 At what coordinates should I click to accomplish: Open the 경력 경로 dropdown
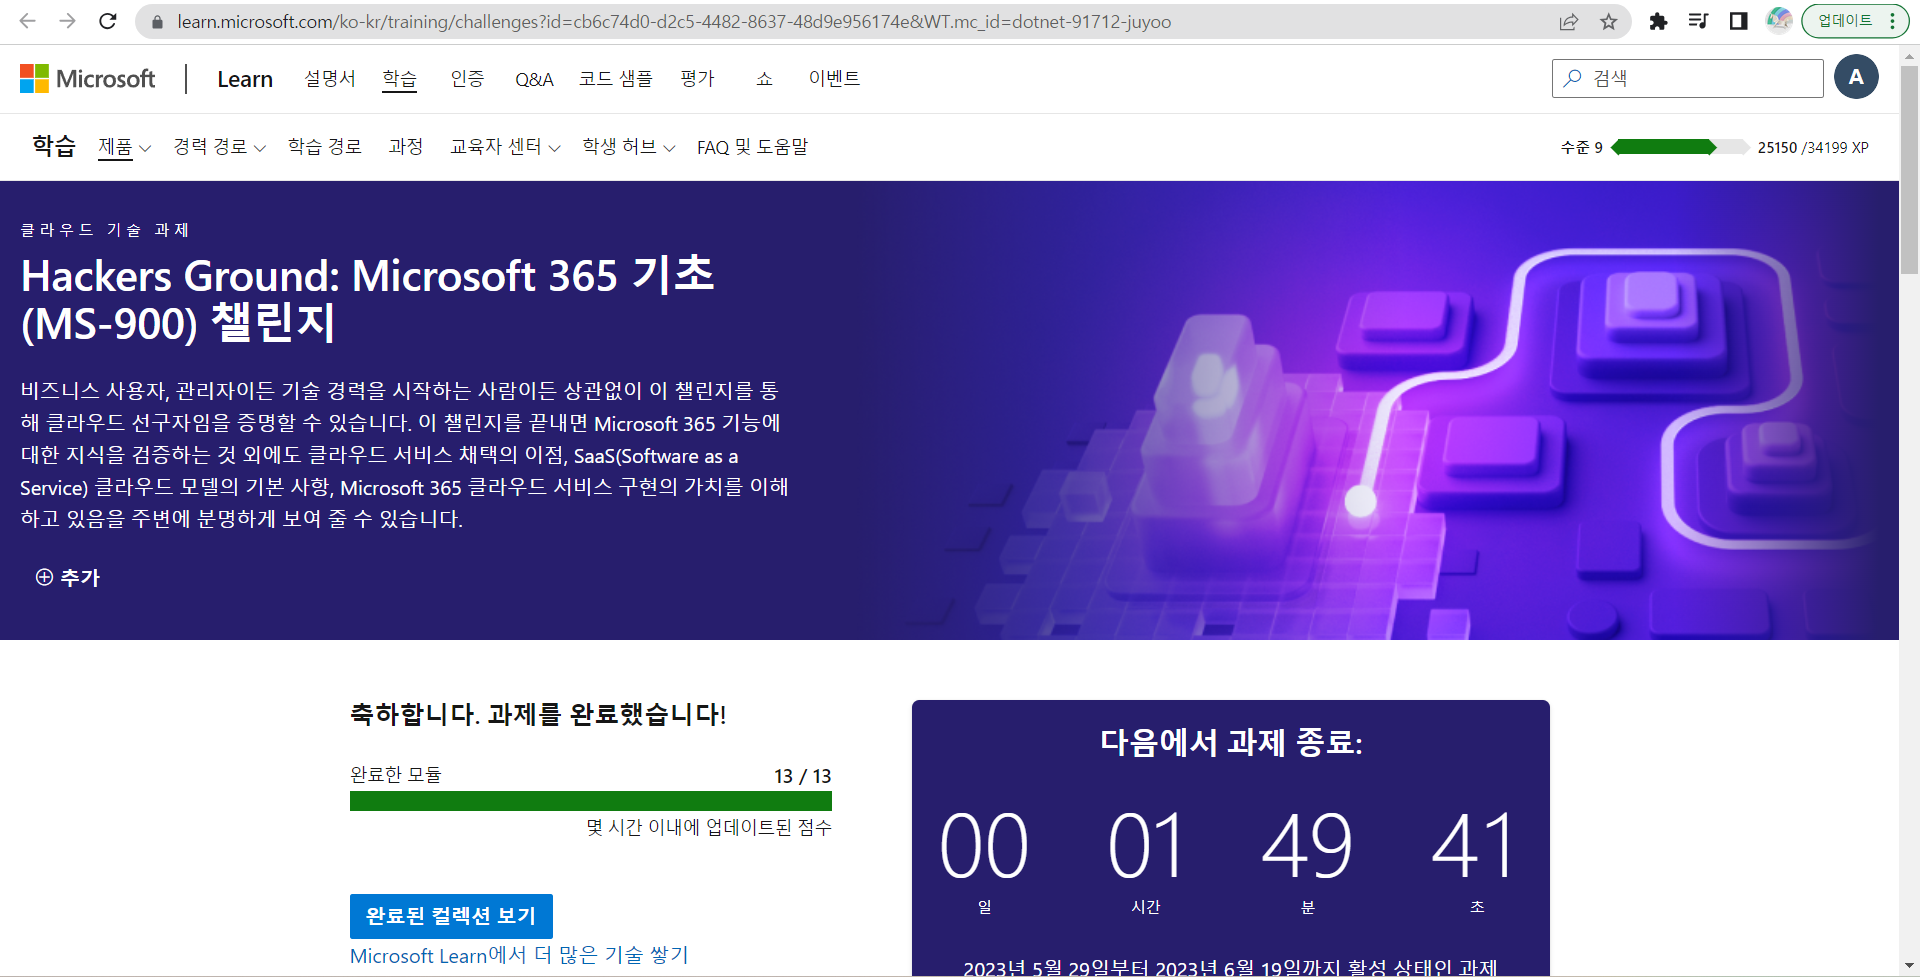219,146
